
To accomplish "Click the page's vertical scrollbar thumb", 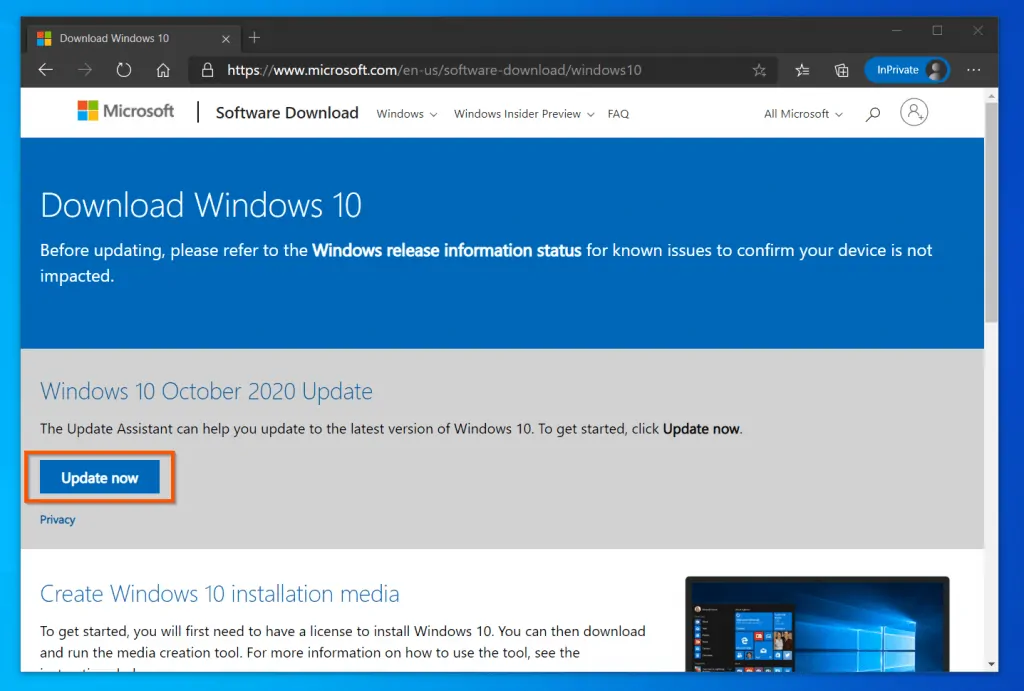I will pyautogui.click(x=991, y=212).
